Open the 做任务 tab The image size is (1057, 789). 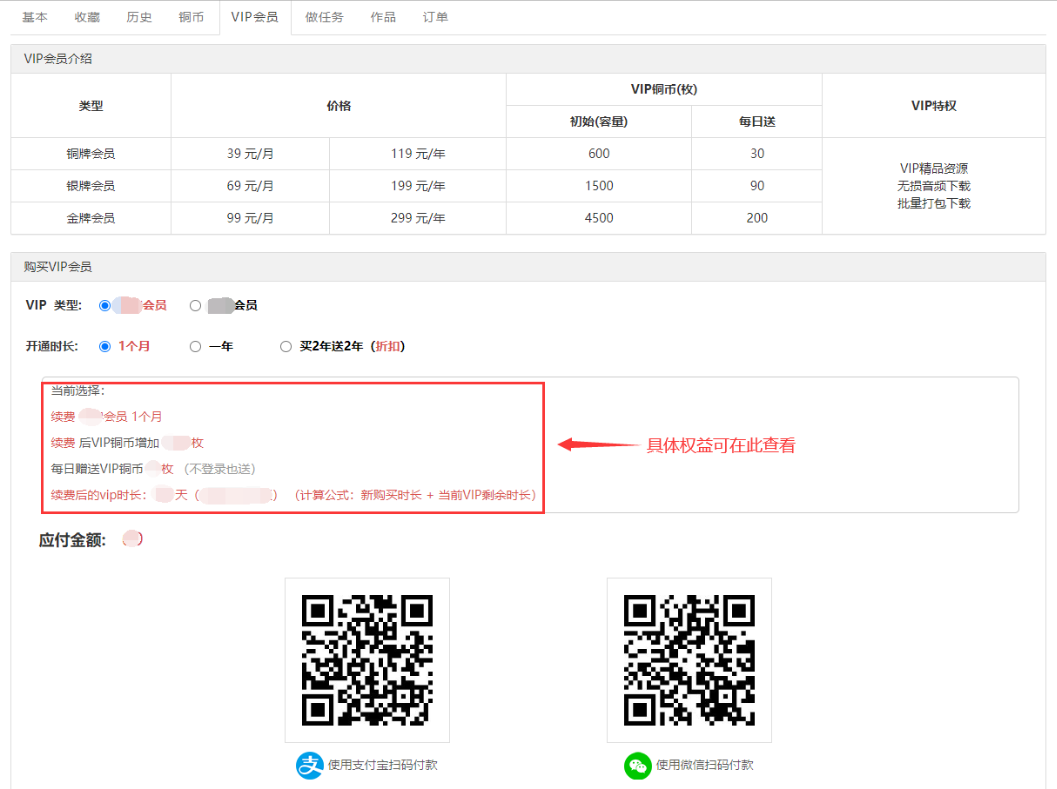click(324, 18)
